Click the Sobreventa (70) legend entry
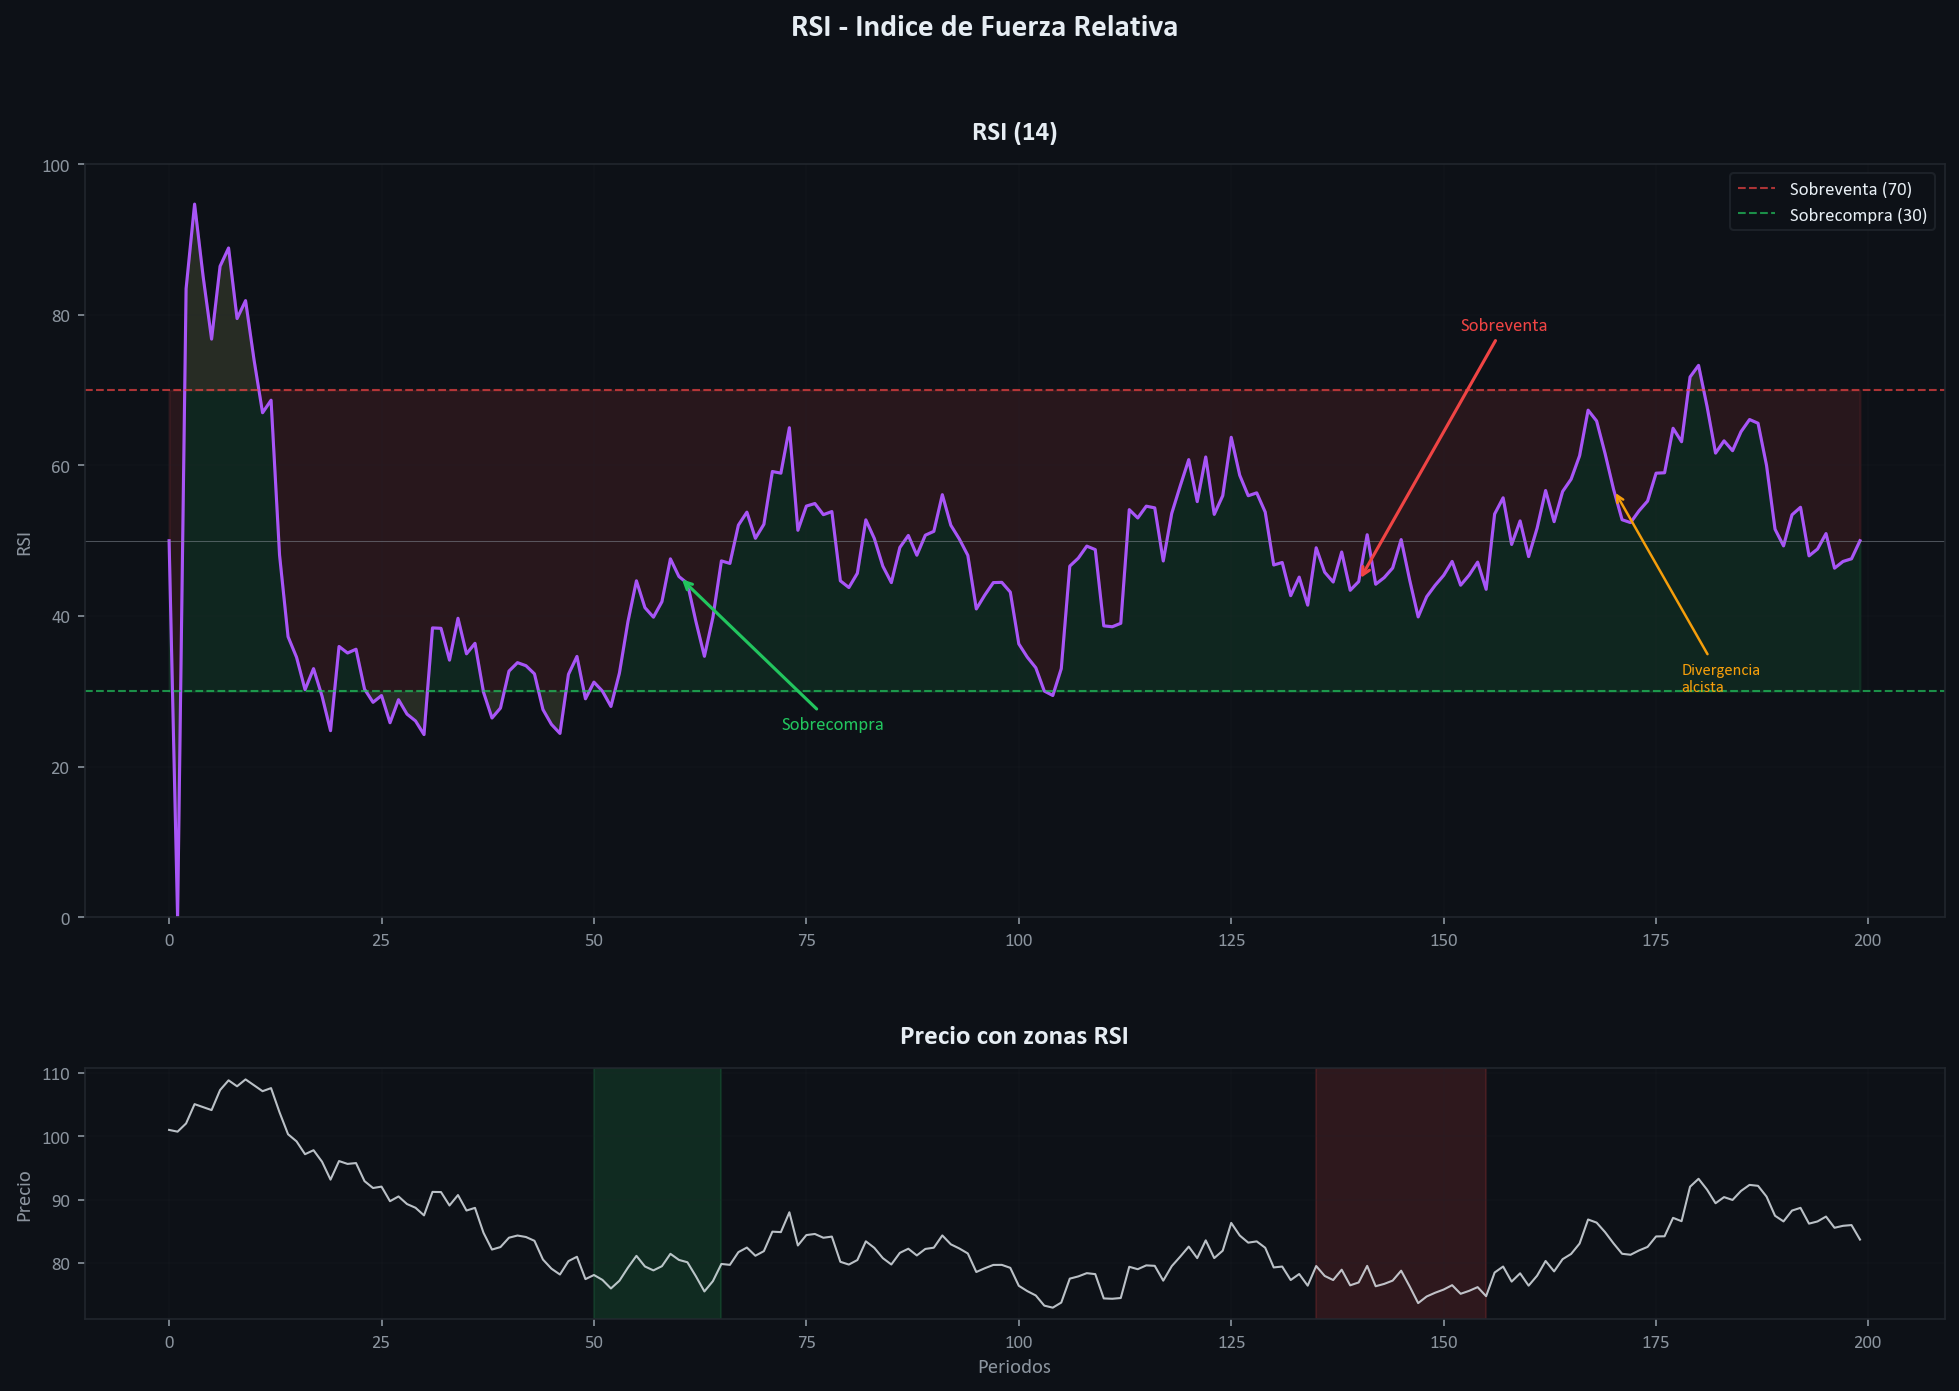 tap(1850, 189)
